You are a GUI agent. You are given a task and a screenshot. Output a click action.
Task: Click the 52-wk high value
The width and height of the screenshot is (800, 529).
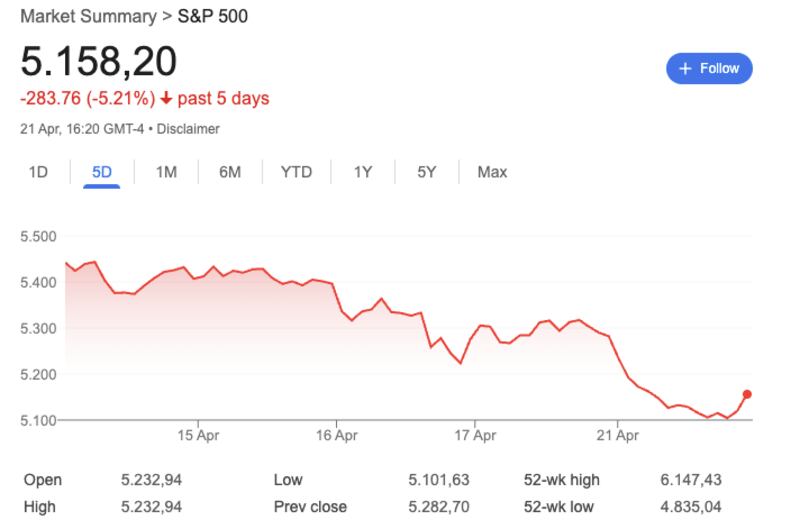point(690,480)
